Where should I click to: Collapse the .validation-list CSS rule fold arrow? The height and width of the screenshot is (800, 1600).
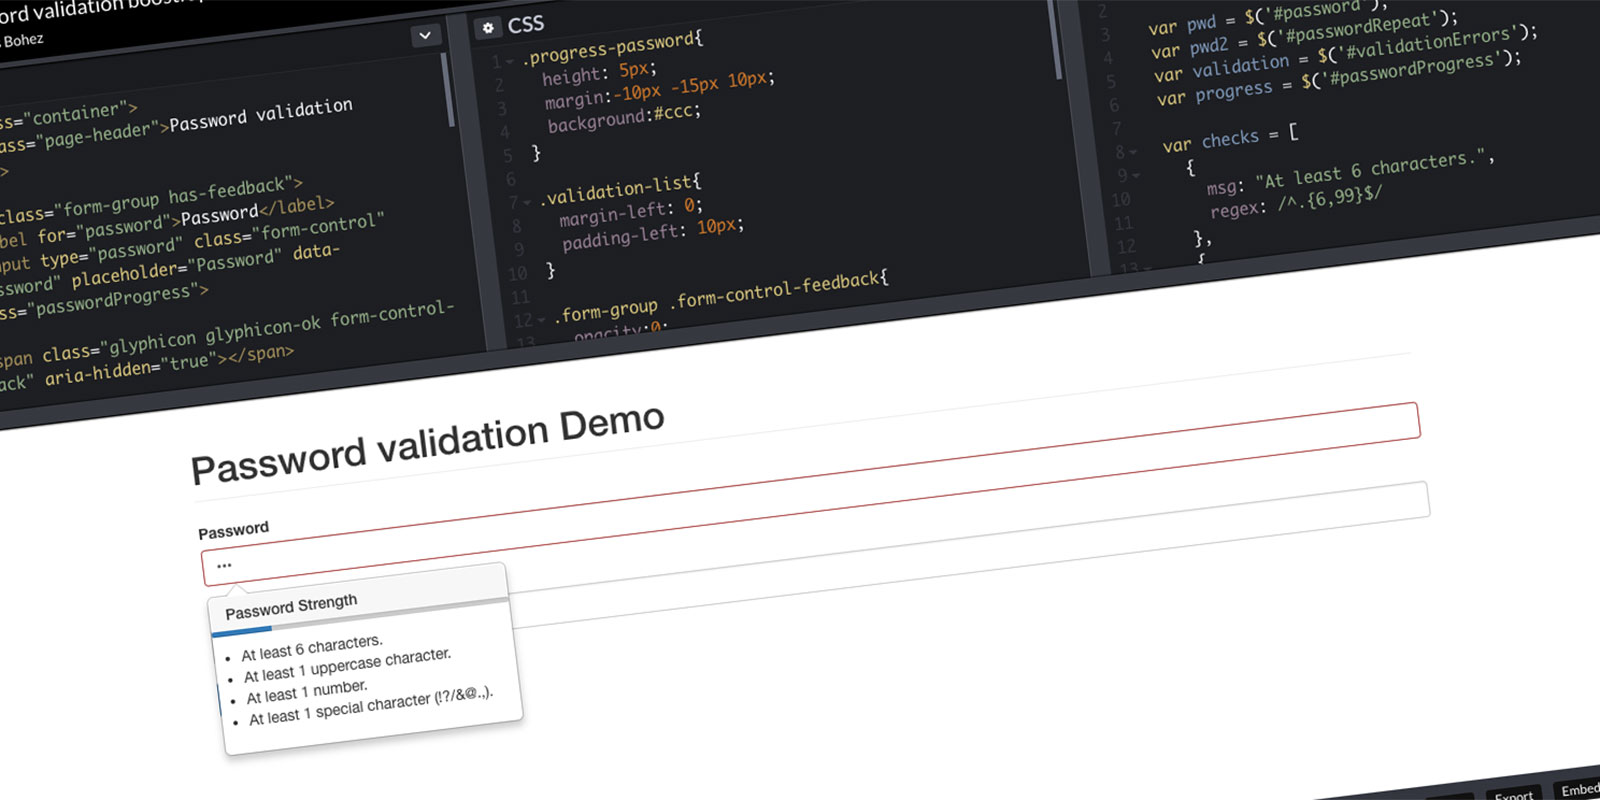(527, 203)
